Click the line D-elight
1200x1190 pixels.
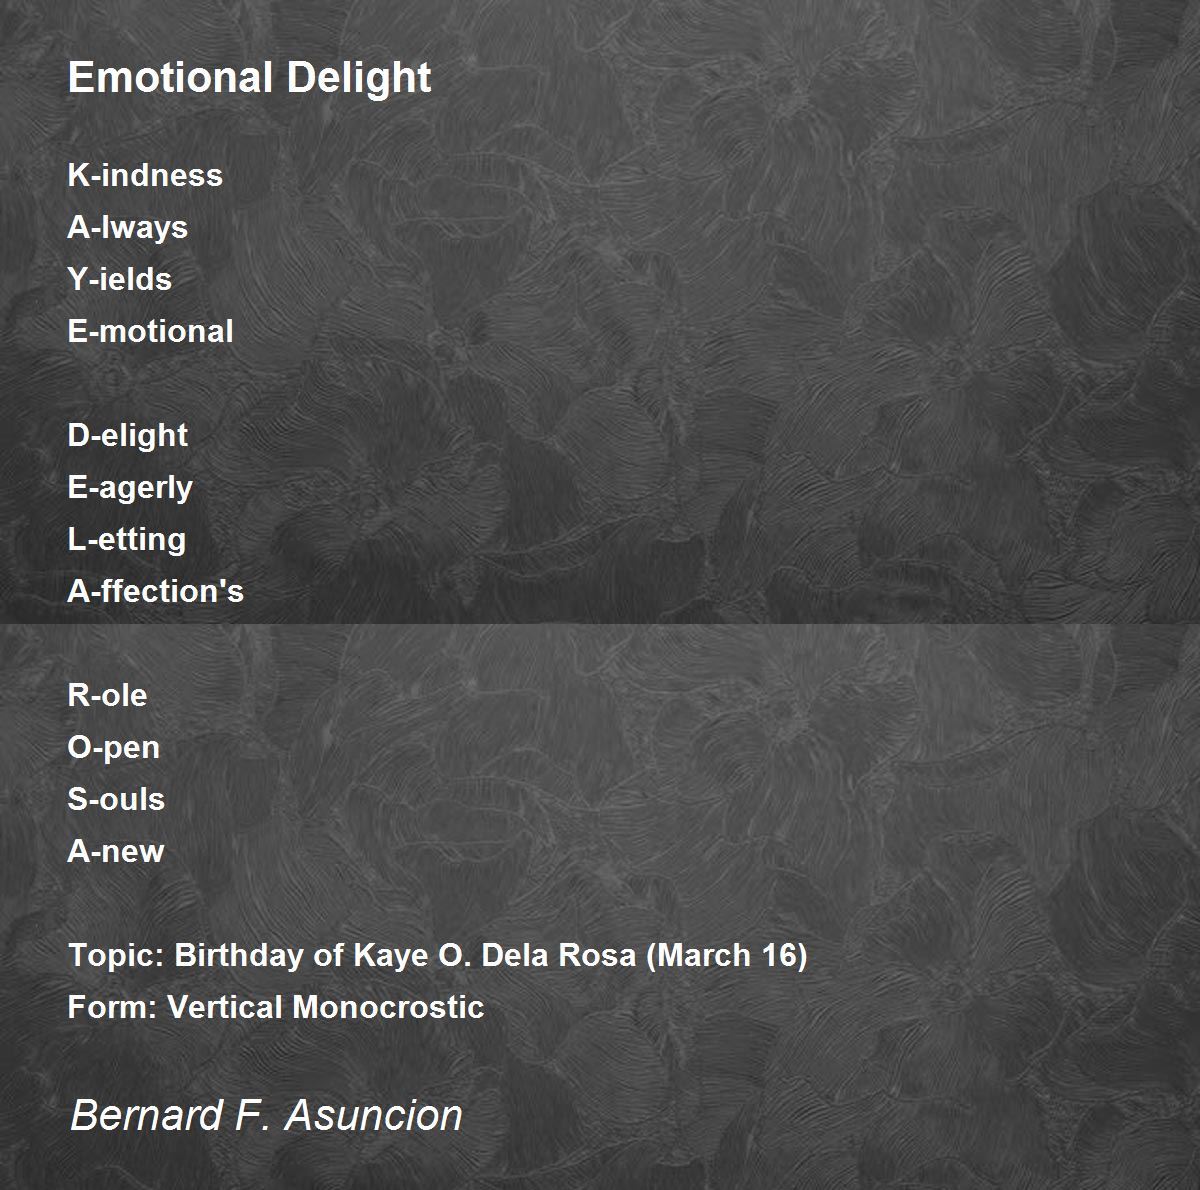pyautogui.click(x=127, y=435)
